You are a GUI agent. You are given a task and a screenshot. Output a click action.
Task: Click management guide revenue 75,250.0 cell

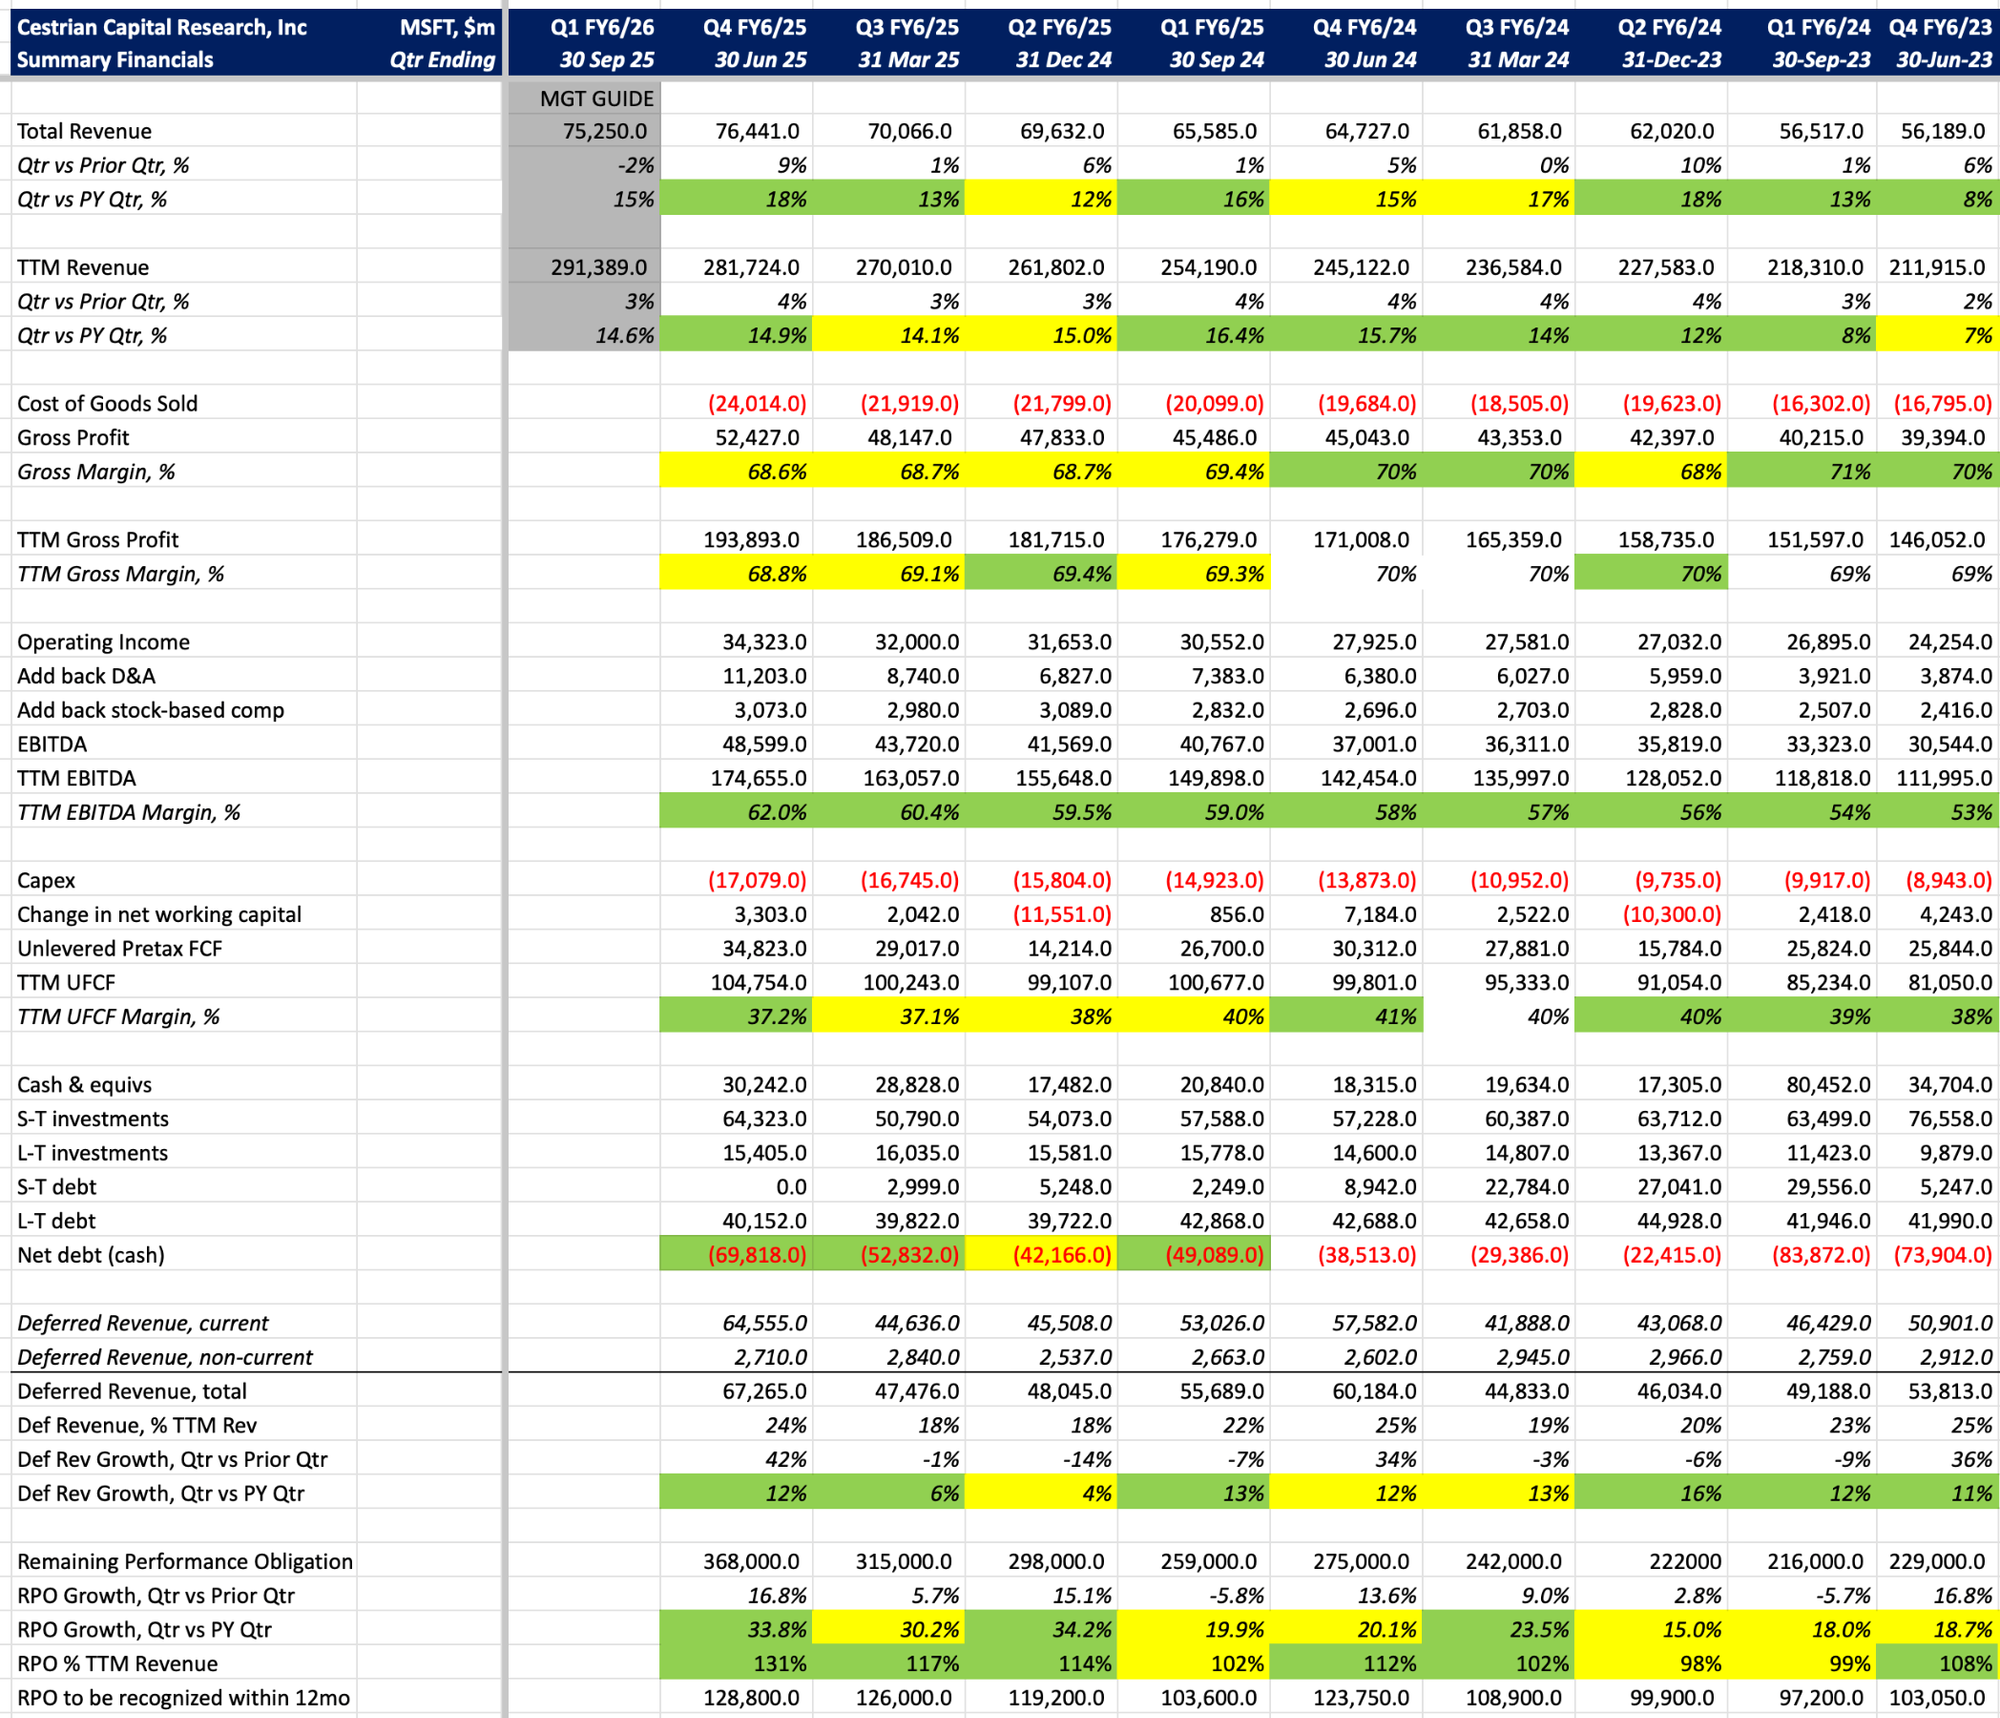(x=604, y=131)
